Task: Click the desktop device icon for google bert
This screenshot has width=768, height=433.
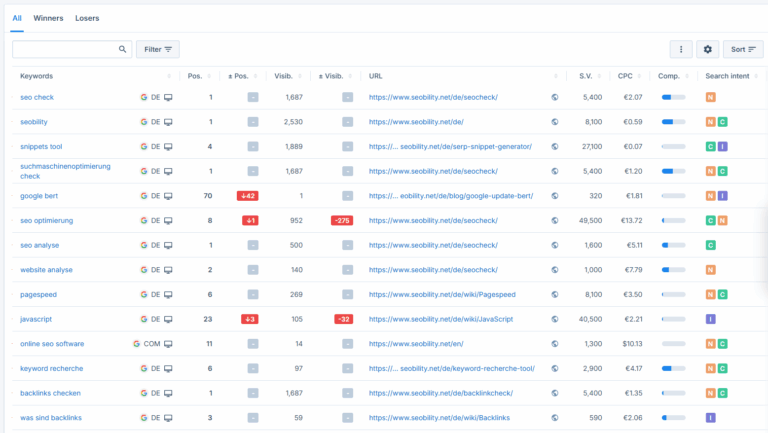Action: (x=168, y=196)
